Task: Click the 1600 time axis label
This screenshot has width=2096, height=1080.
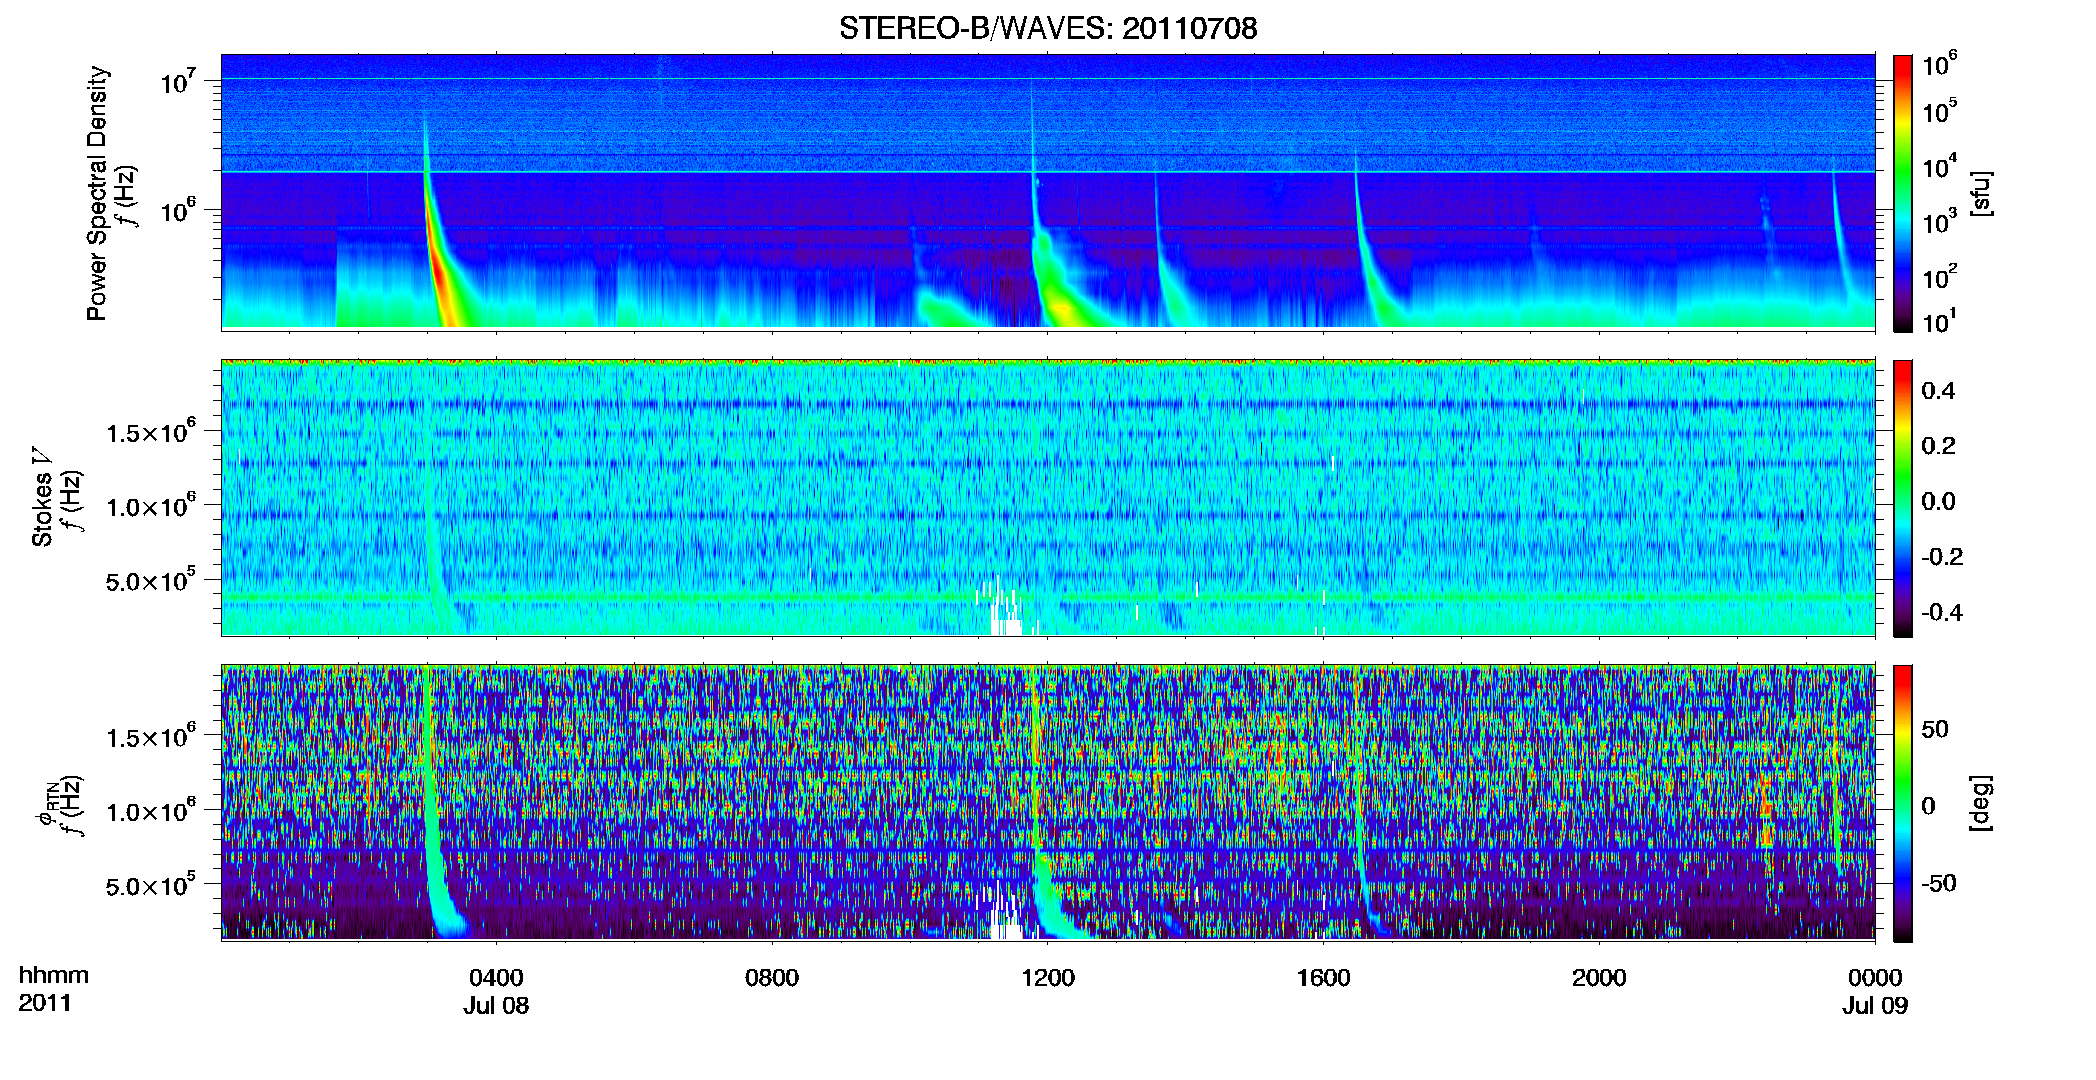Action: tap(1323, 978)
